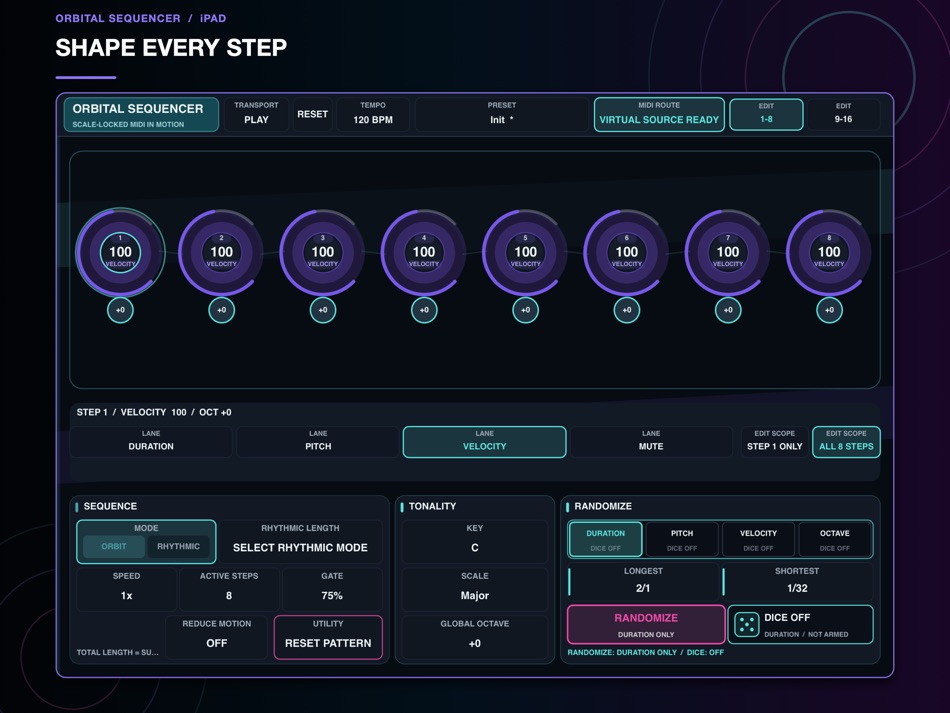Click the Randomize: Duration Only status text

645,652
